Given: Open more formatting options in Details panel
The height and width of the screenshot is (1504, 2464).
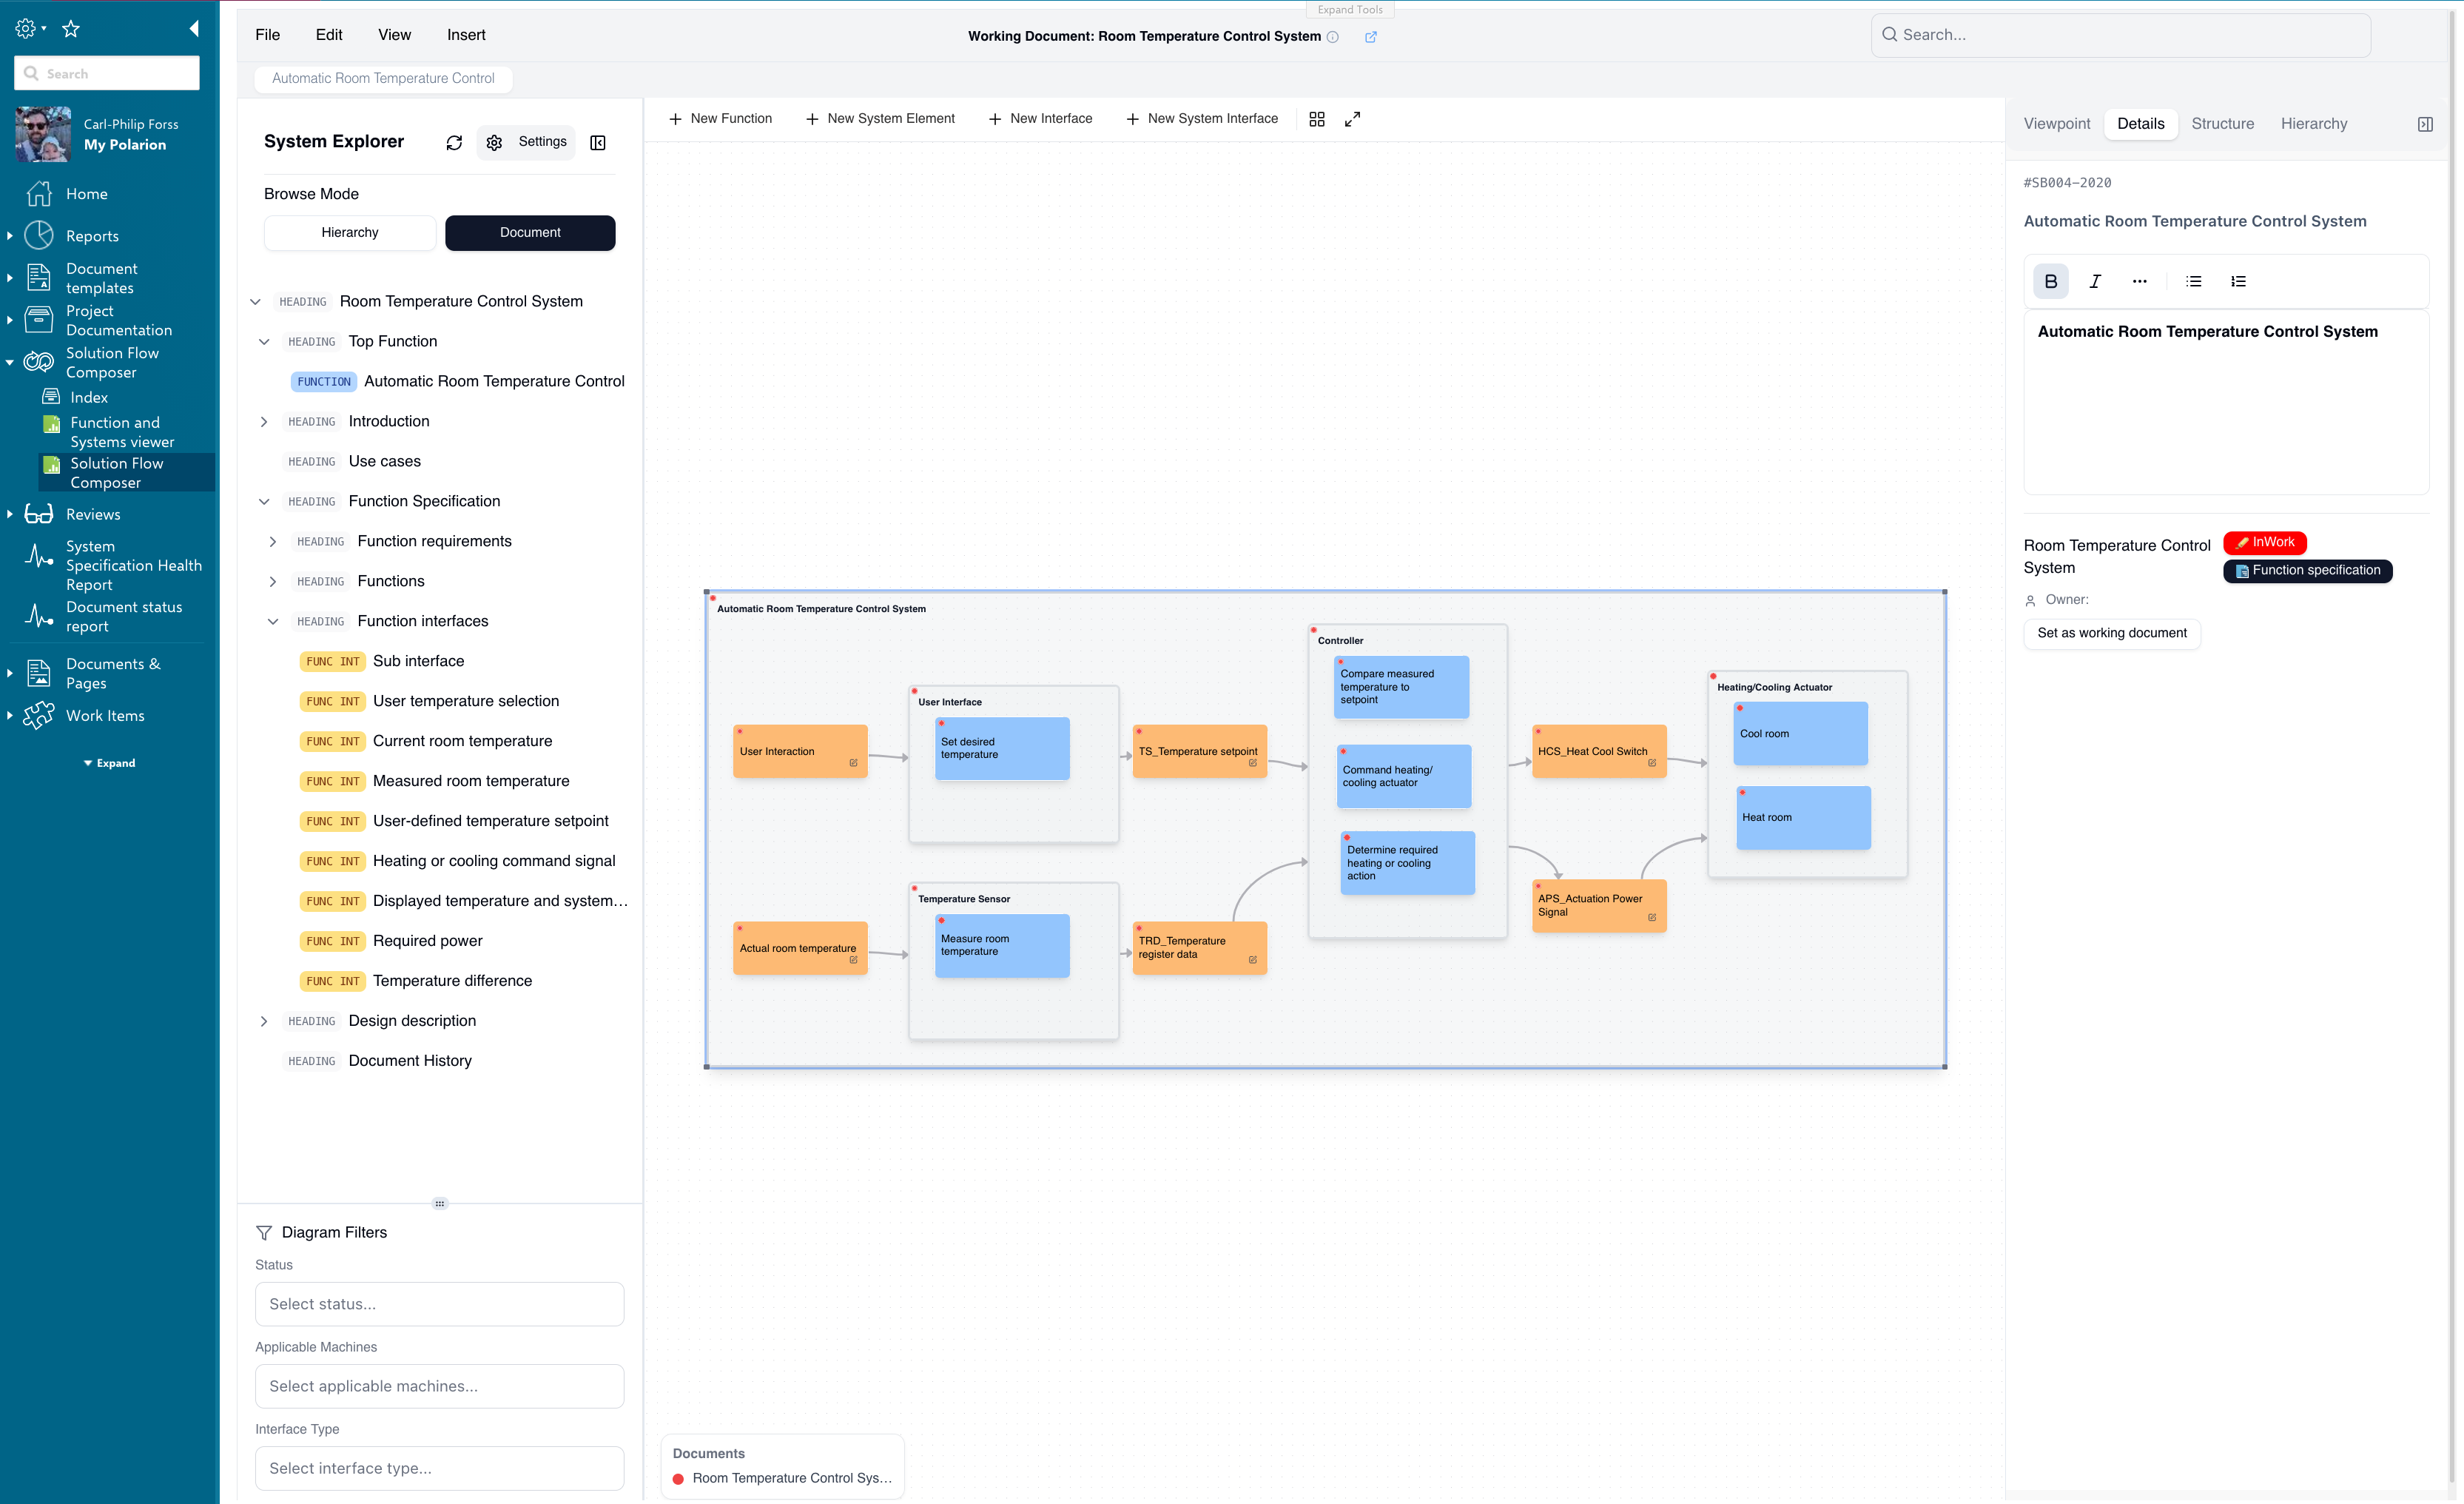Looking at the screenshot, I should pos(2140,281).
